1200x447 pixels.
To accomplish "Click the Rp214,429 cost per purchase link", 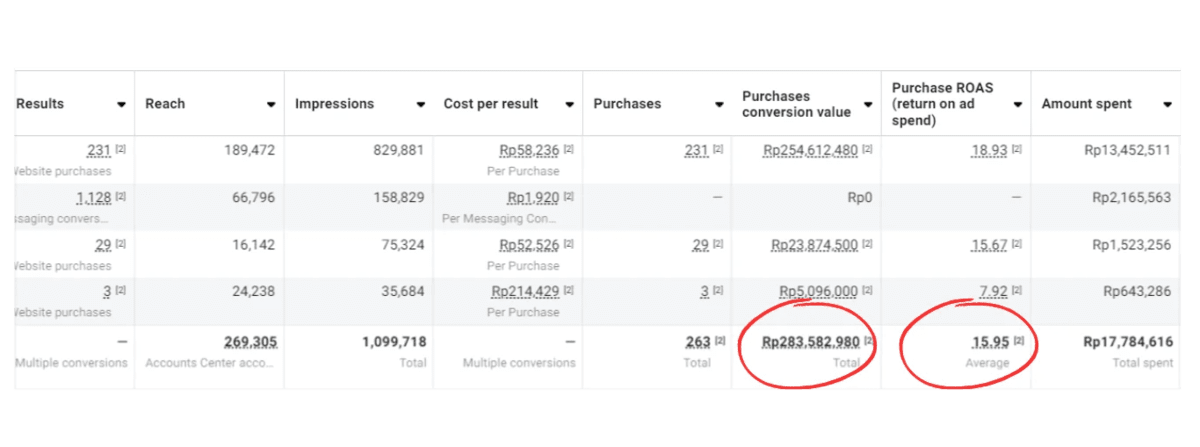I will click(x=525, y=292).
